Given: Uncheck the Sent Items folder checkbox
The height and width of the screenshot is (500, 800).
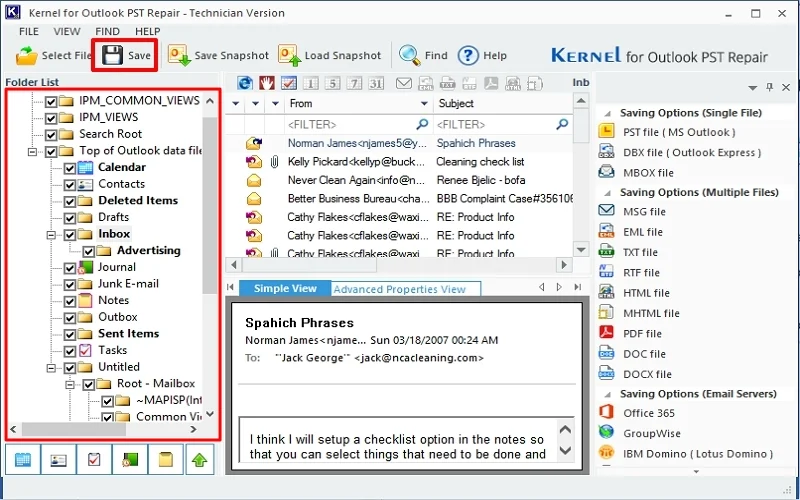Looking at the screenshot, I should click(70, 334).
